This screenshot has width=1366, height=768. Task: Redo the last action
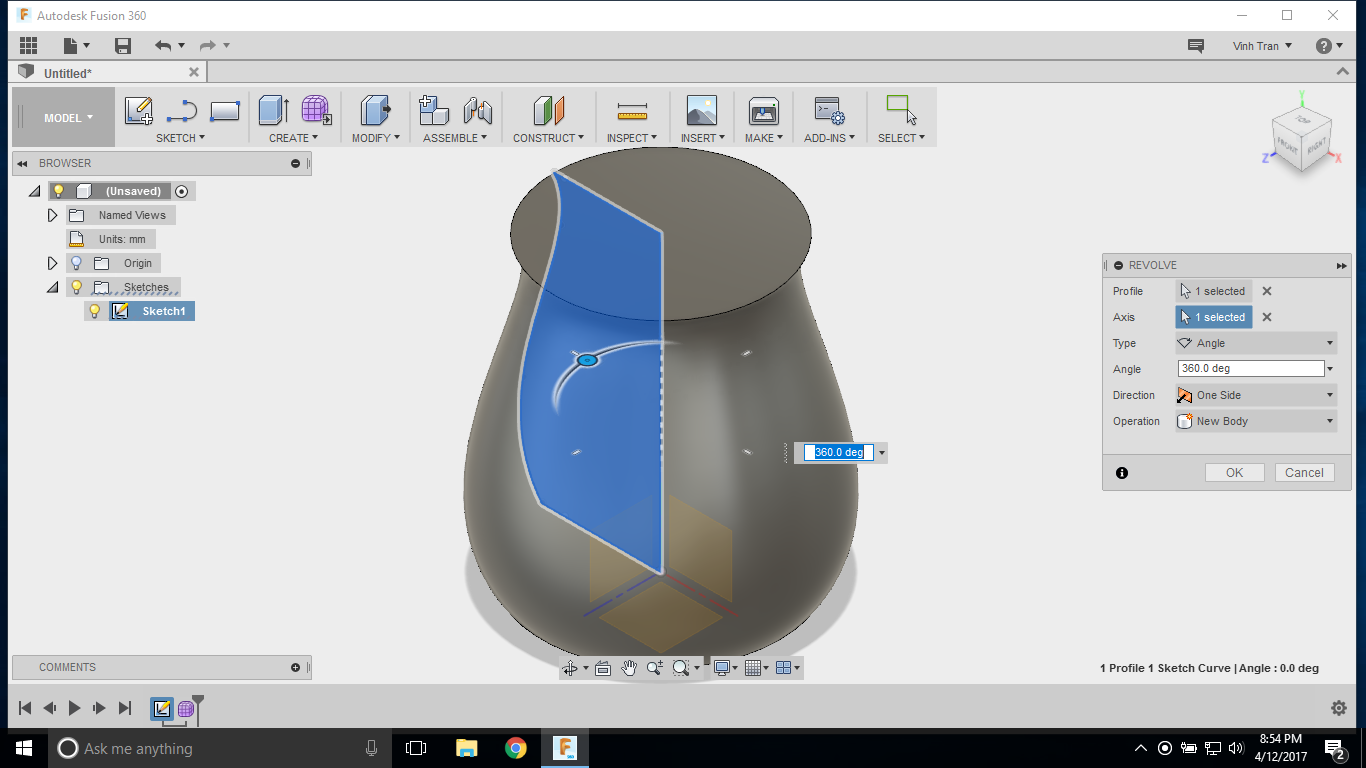[208, 46]
